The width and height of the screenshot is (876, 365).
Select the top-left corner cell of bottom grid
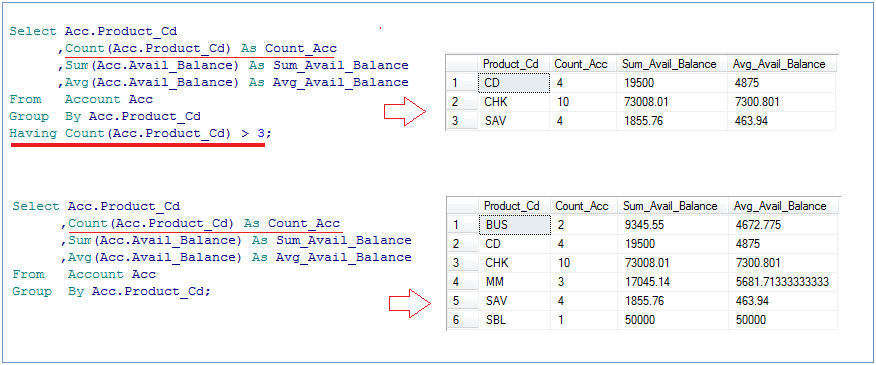(463, 206)
